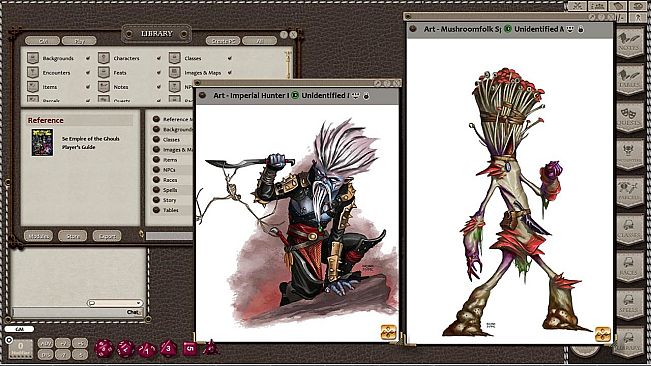
Task: Uncheck the Encounters checkmark in Library
Action: pos(88,73)
